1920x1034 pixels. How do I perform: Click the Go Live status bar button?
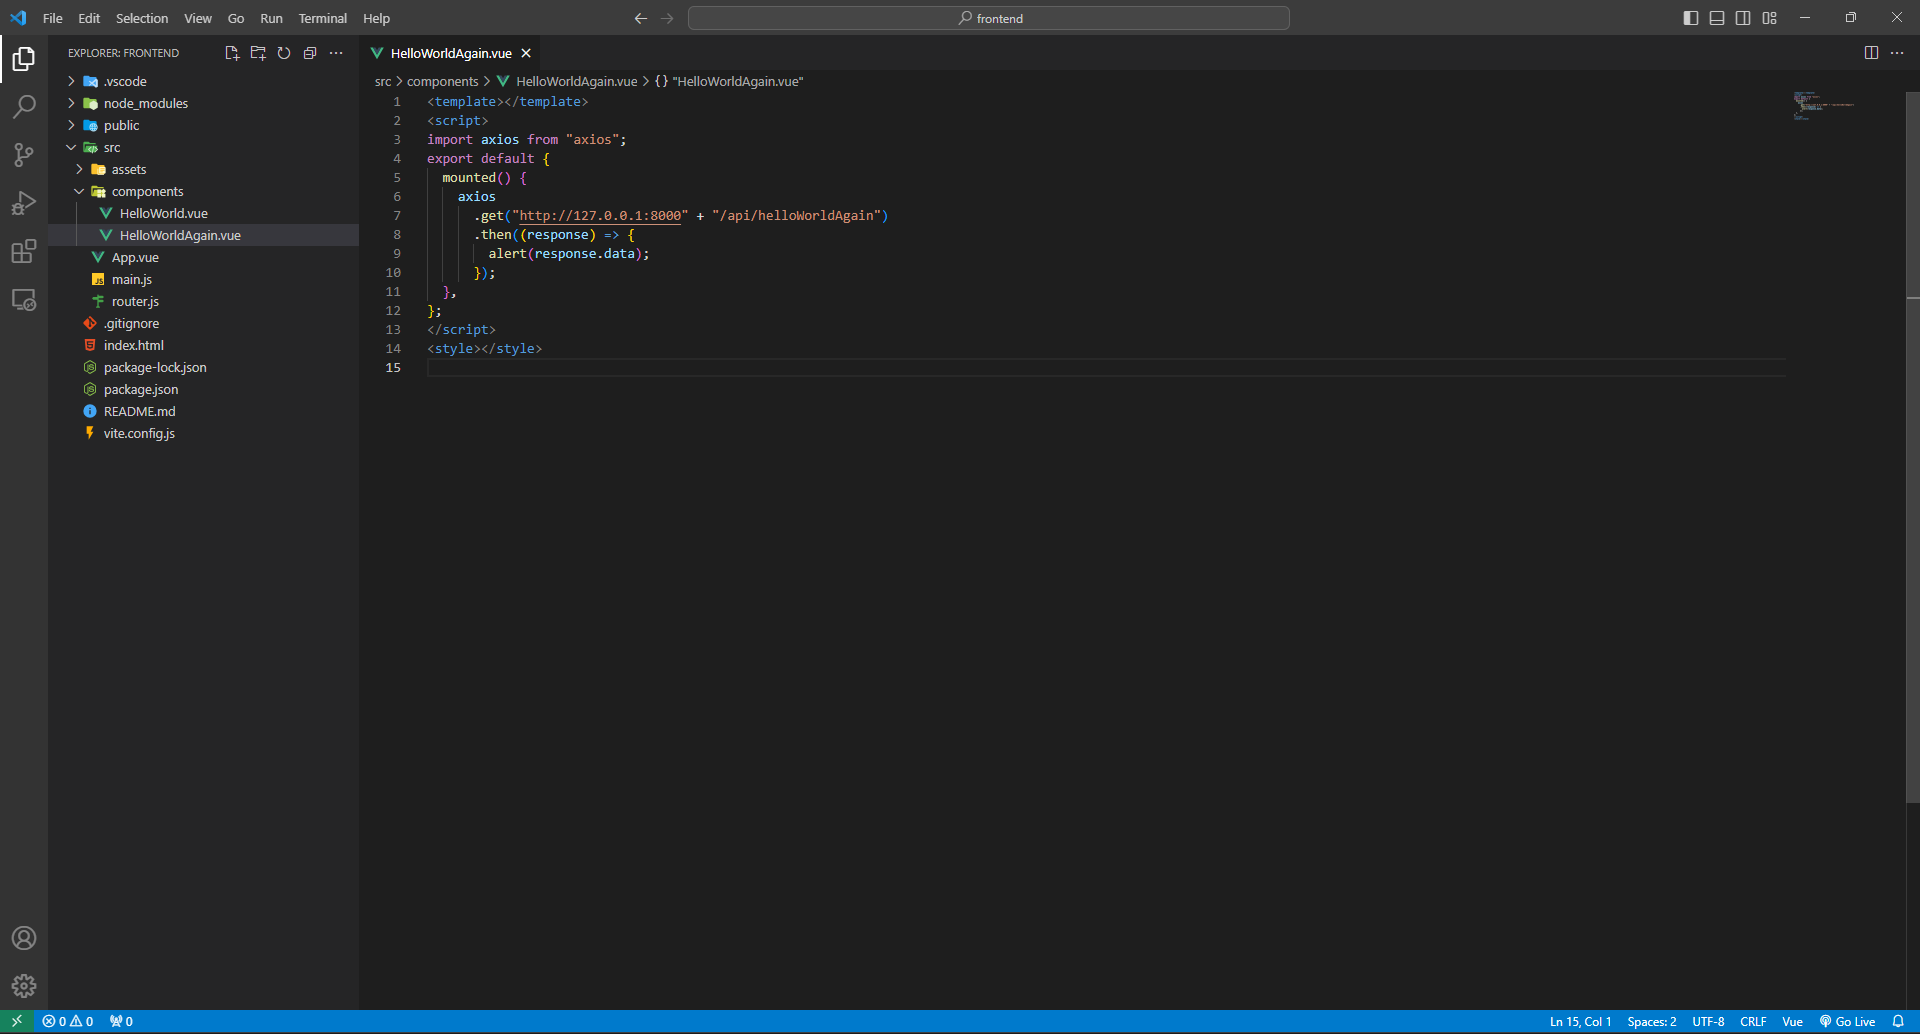[x=1847, y=1021]
